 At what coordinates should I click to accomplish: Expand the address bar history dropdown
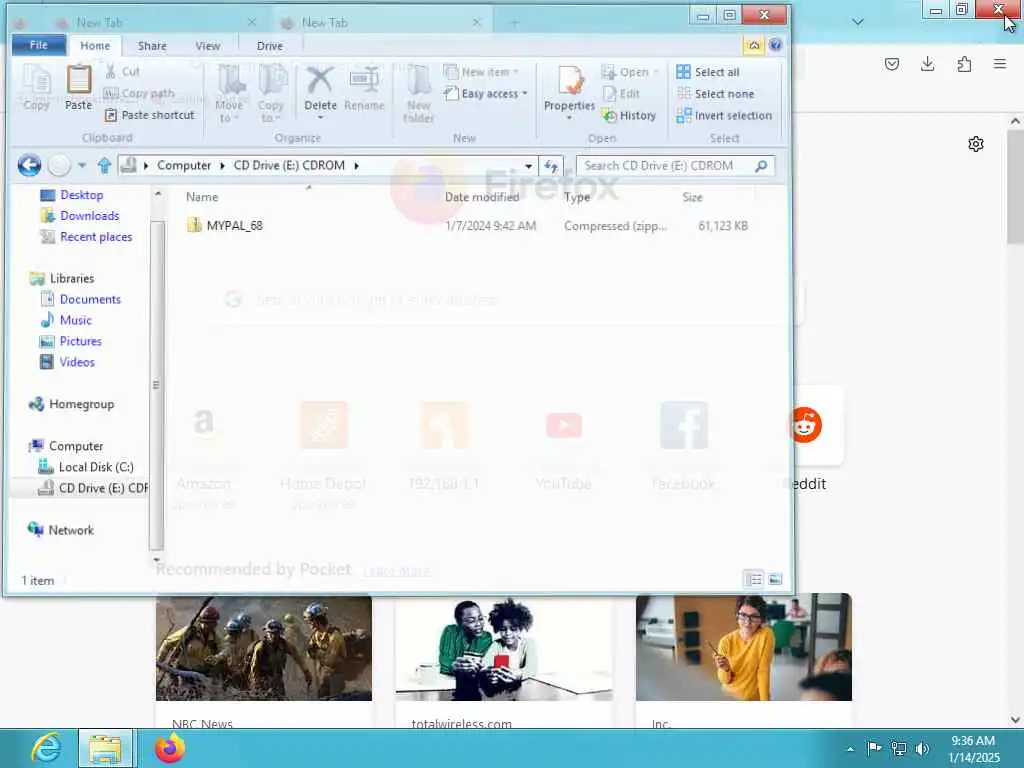pos(528,166)
